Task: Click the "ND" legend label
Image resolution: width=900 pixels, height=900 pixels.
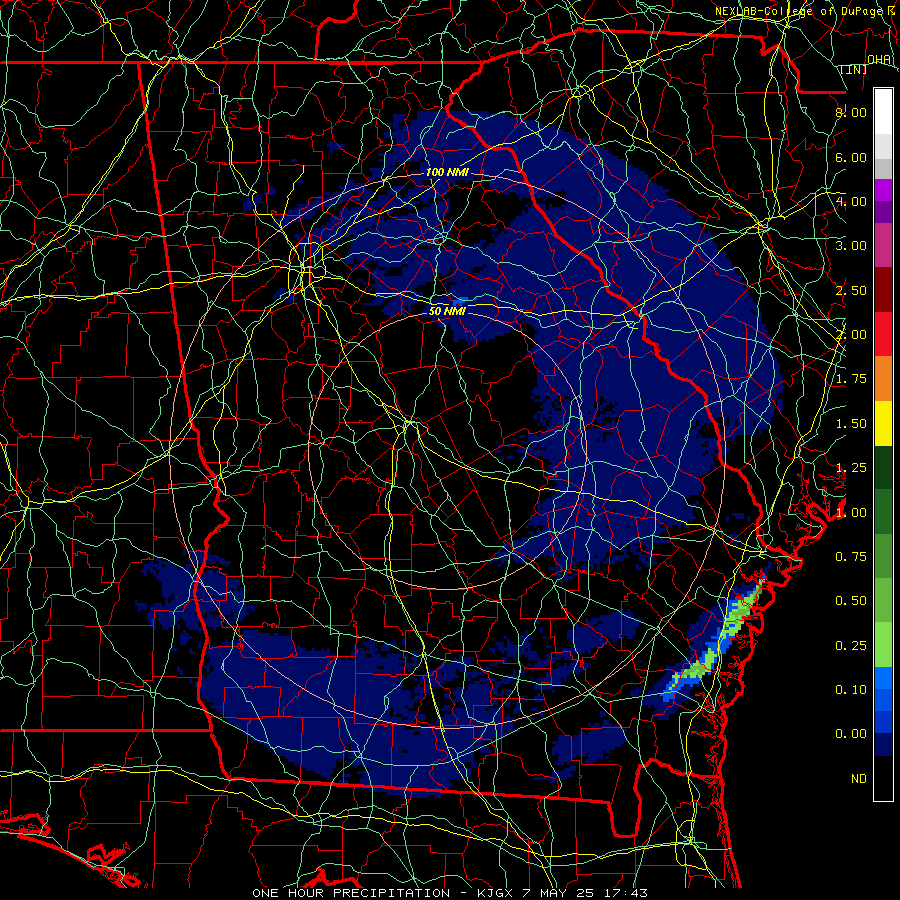Action: click(859, 779)
